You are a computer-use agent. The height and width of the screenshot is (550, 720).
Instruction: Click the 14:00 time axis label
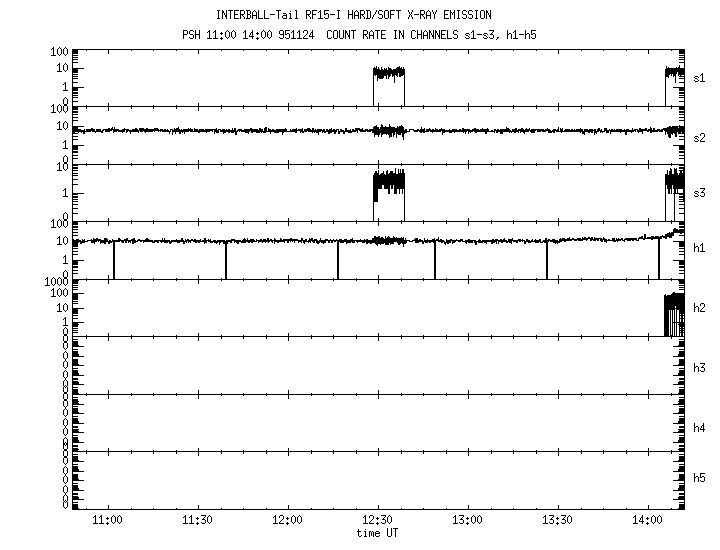pyautogui.click(x=647, y=520)
